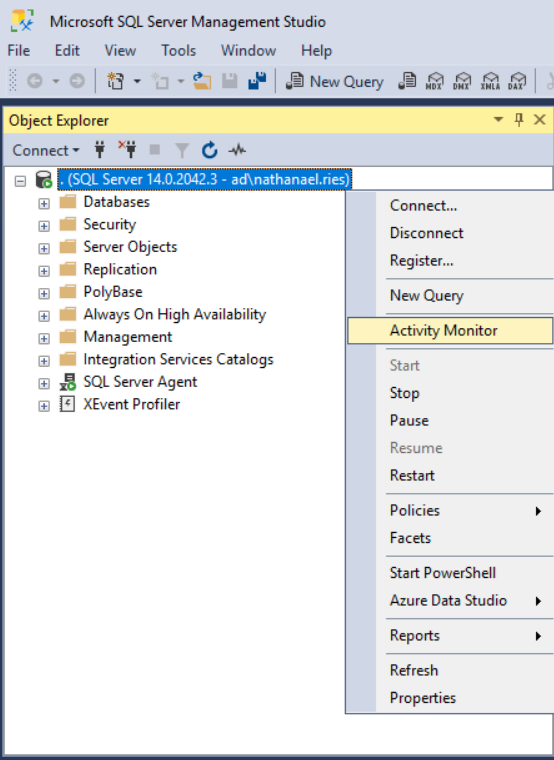Toggle the Object Explorer auto-hide pin
Screen dimensions: 554x760
[519, 120]
